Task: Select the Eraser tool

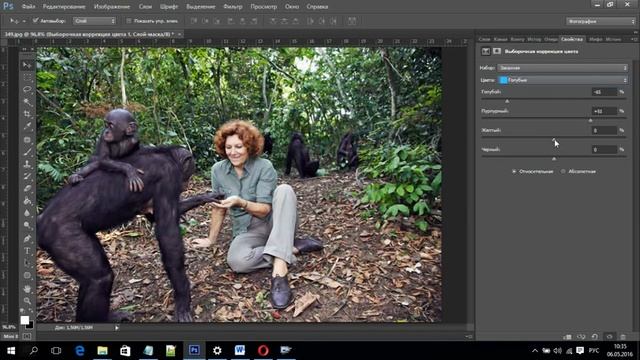Action: pos(27,188)
